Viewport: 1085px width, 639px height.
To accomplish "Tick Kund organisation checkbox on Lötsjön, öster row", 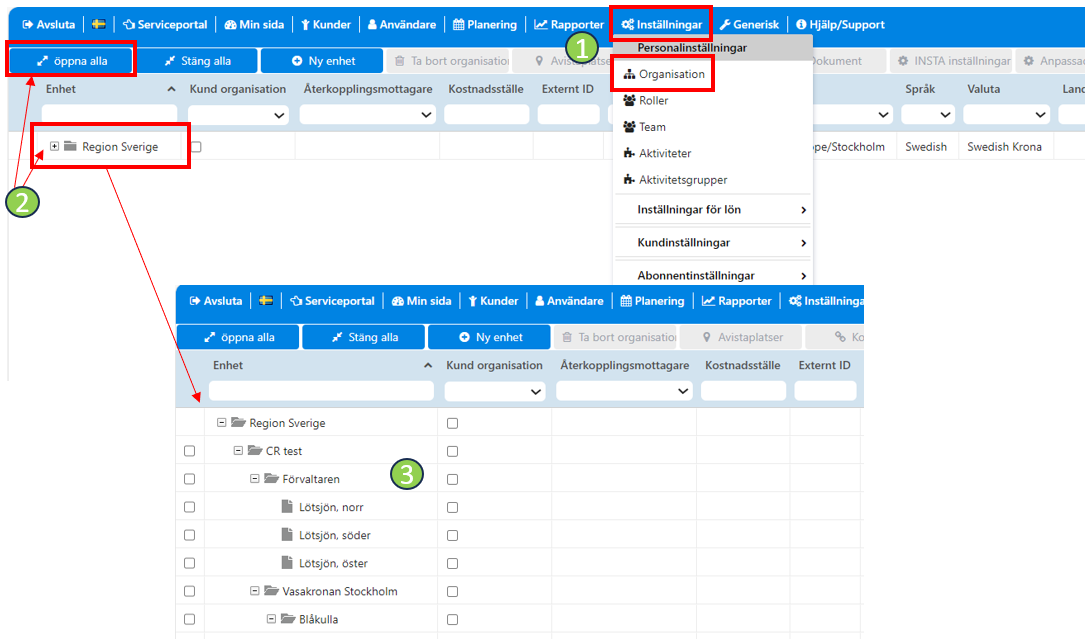I will click(x=453, y=564).
